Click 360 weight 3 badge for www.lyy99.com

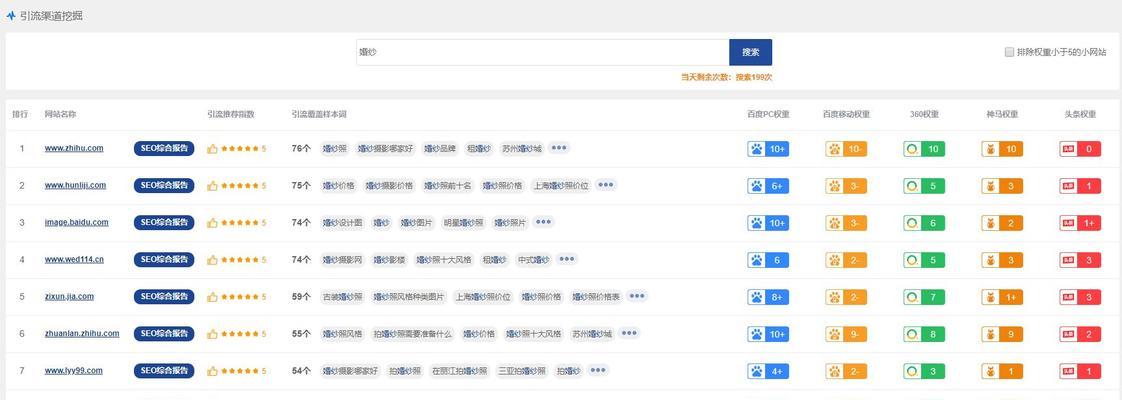[924, 371]
